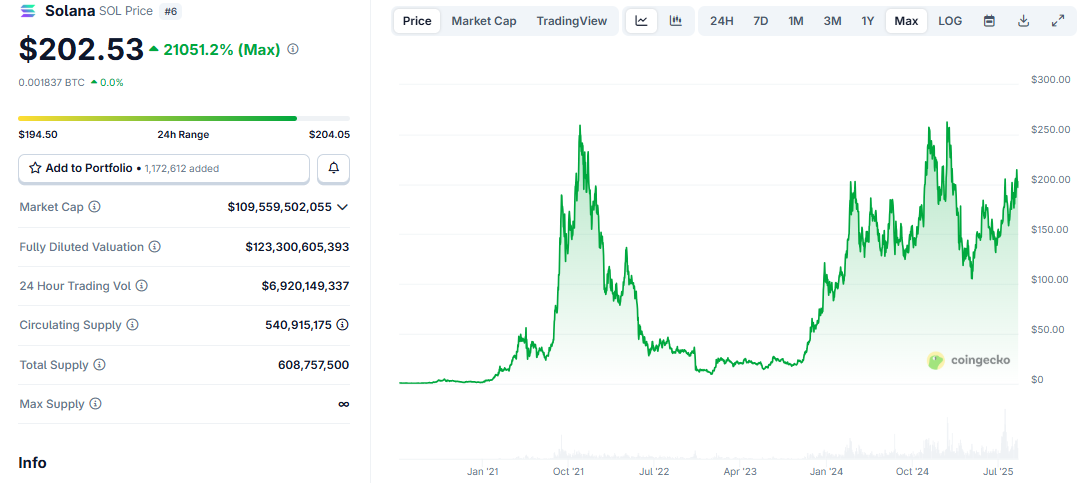1092x483 pixels.
Task: Switch to line chart view icon
Action: click(641, 21)
